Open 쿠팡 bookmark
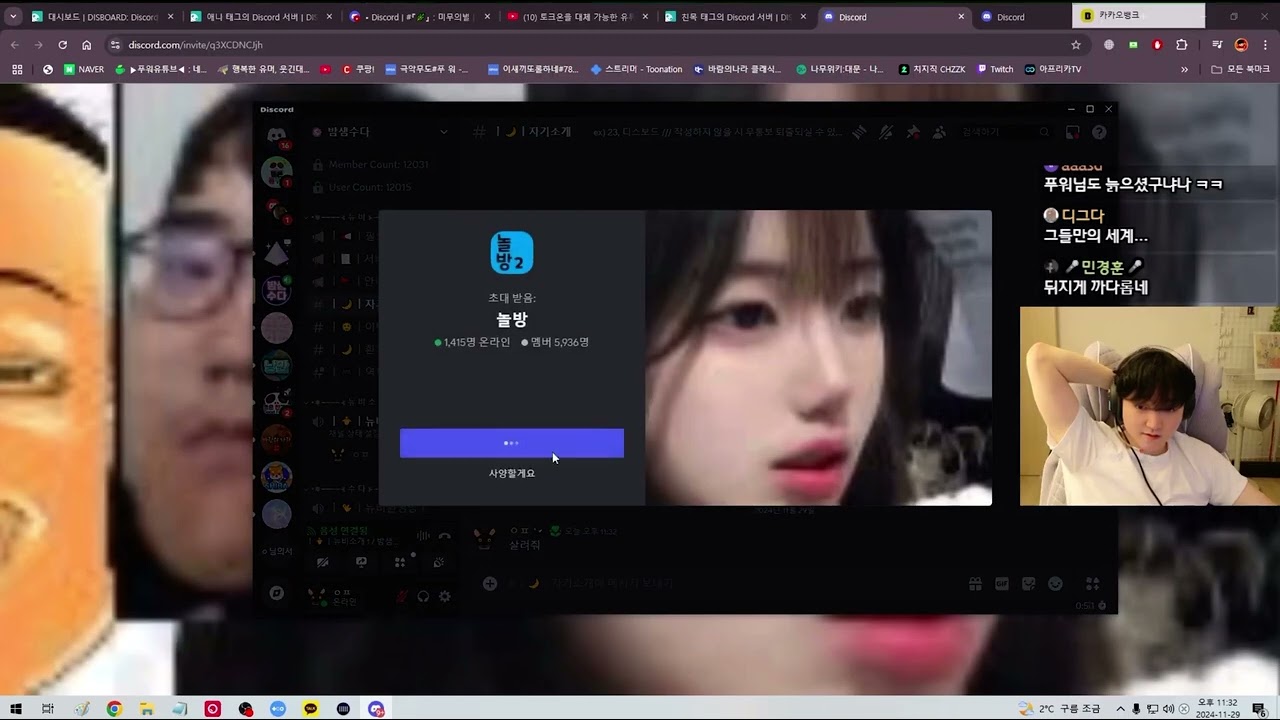Image resolution: width=1280 pixels, height=720 pixels. pyautogui.click(x=358, y=69)
